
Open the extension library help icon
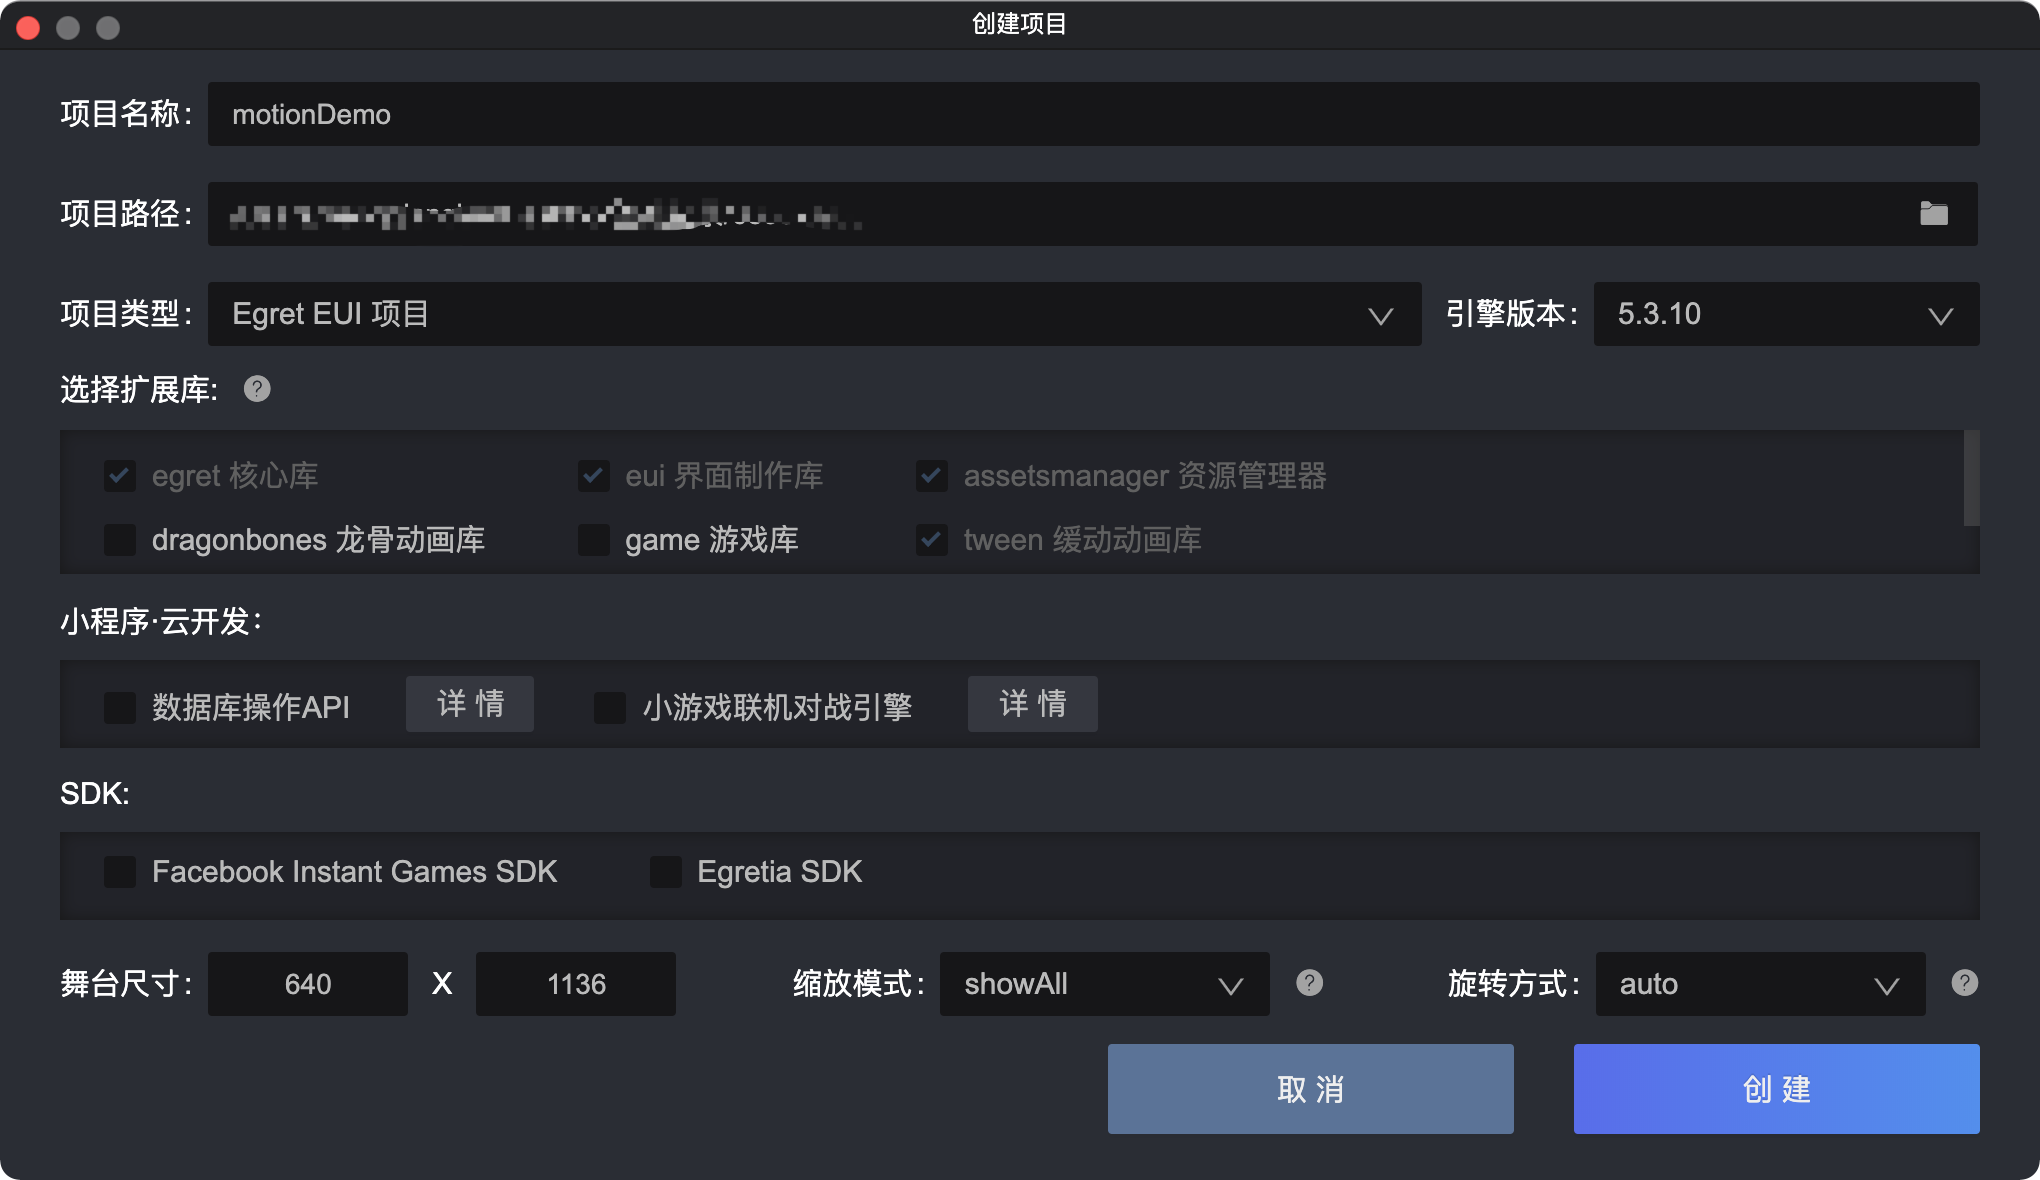click(257, 389)
